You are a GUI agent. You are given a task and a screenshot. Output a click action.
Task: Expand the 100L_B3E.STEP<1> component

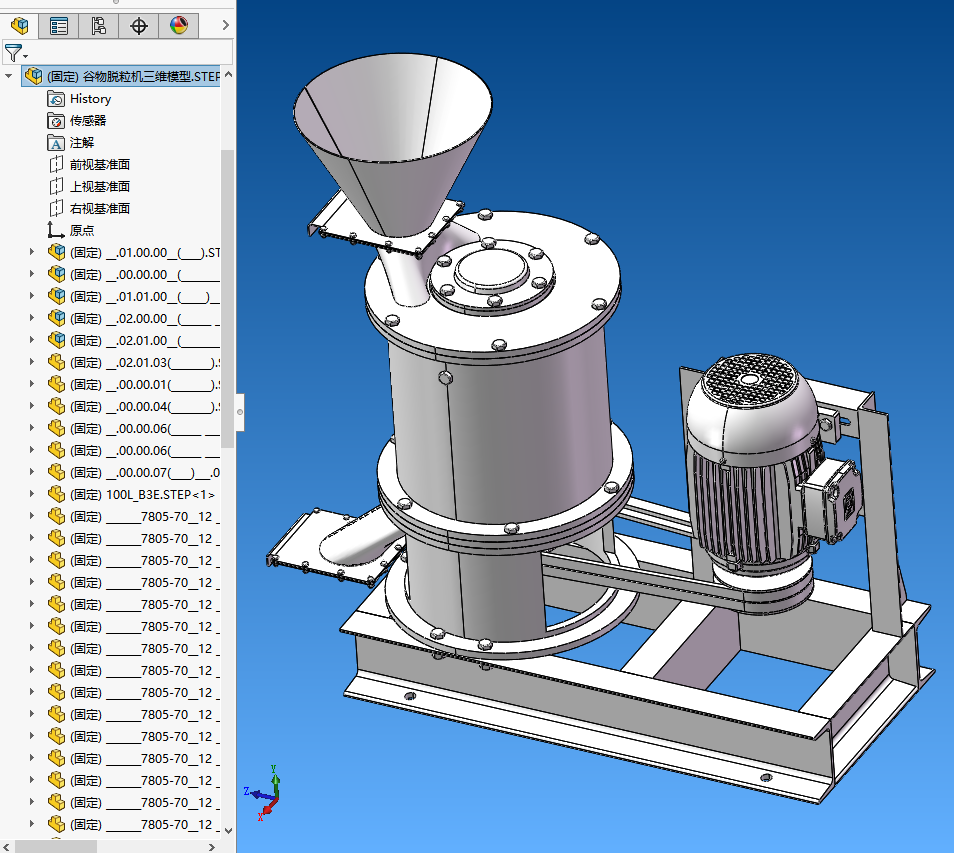click(x=32, y=495)
